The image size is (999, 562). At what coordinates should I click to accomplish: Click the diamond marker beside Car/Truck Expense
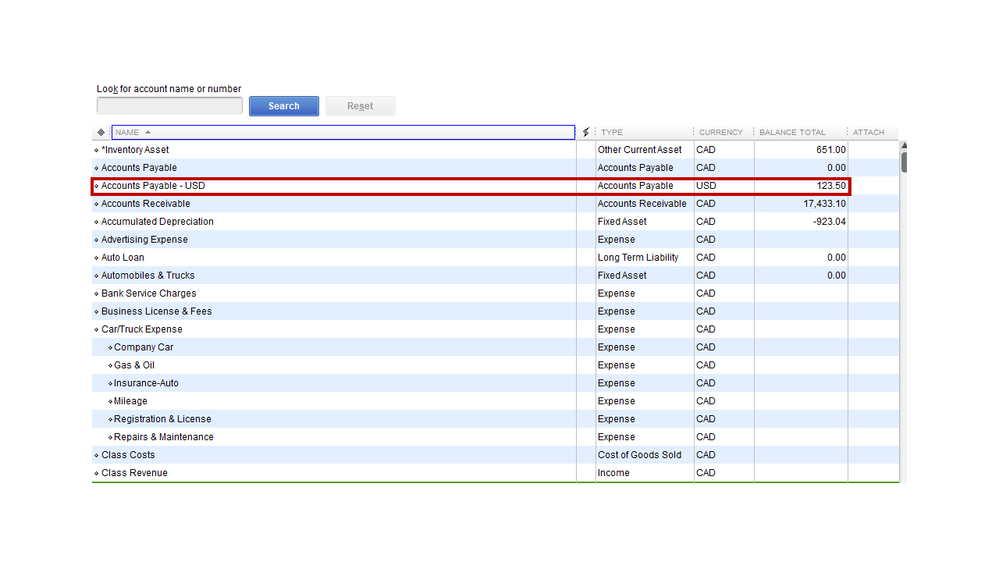coord(96,330)
